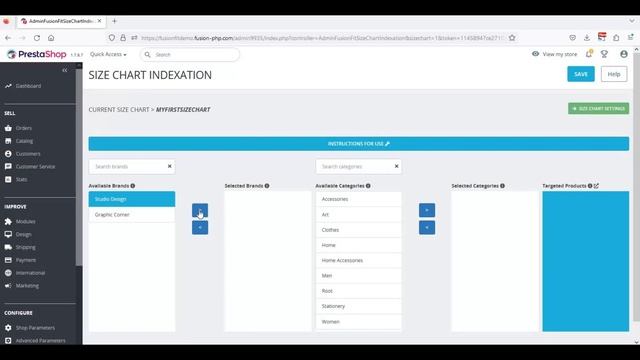
Task: Go to browser home page
Action: (x=51, y=38)
